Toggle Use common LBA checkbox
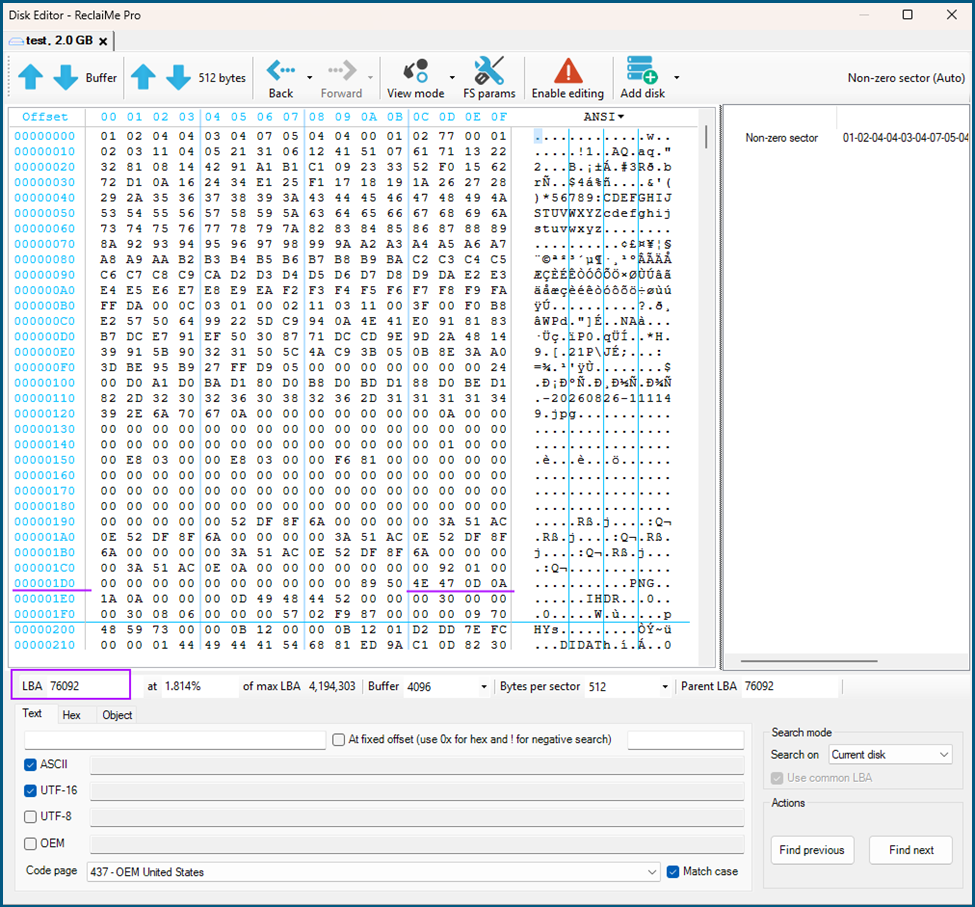 click(x=777, y=778)
